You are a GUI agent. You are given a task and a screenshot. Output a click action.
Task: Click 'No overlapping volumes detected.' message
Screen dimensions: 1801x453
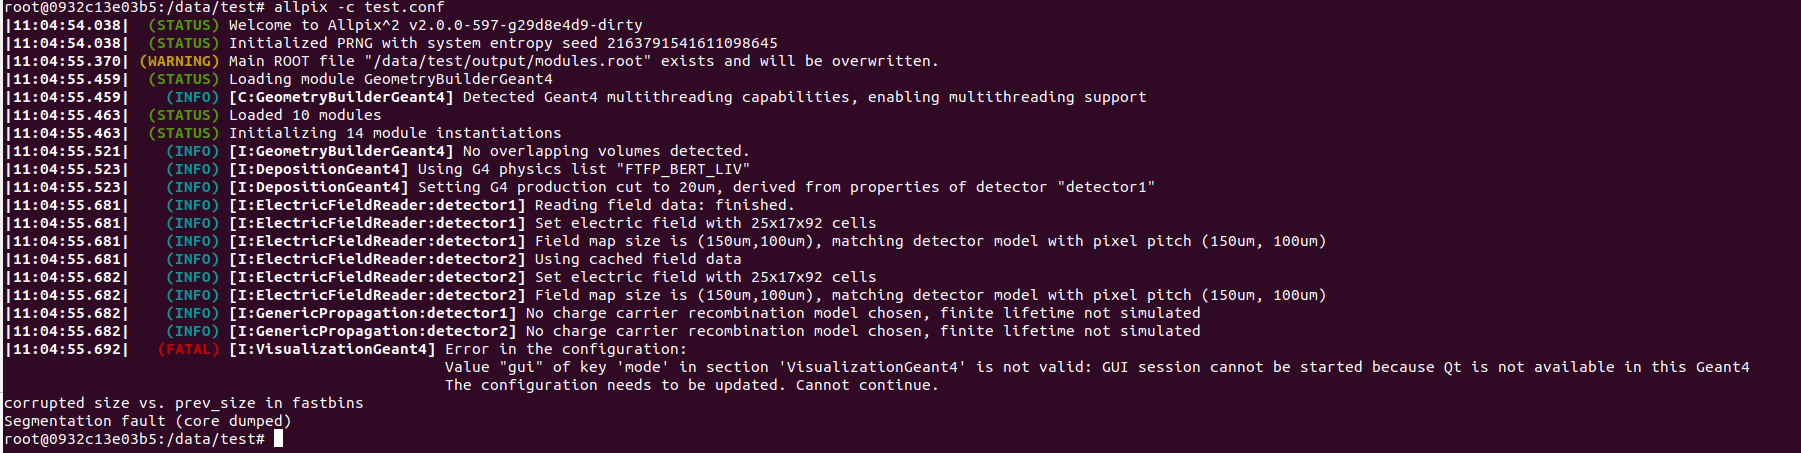[x=606, y=151]
